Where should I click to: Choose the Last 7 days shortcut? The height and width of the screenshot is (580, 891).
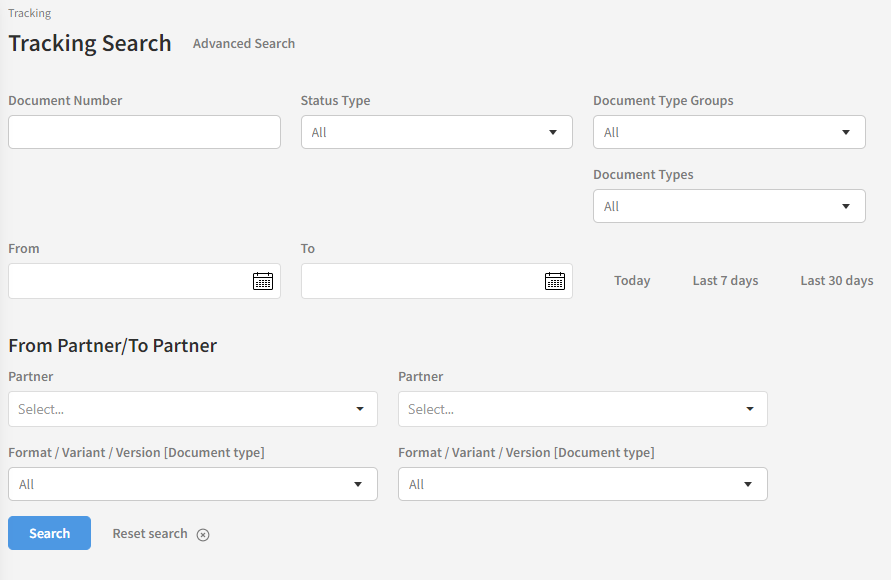(x=725, y=281)
